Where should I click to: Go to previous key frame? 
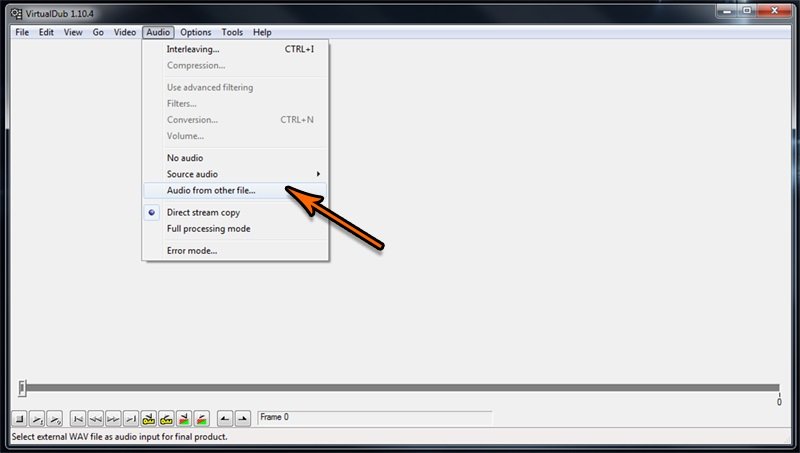(x=95, y=418)
